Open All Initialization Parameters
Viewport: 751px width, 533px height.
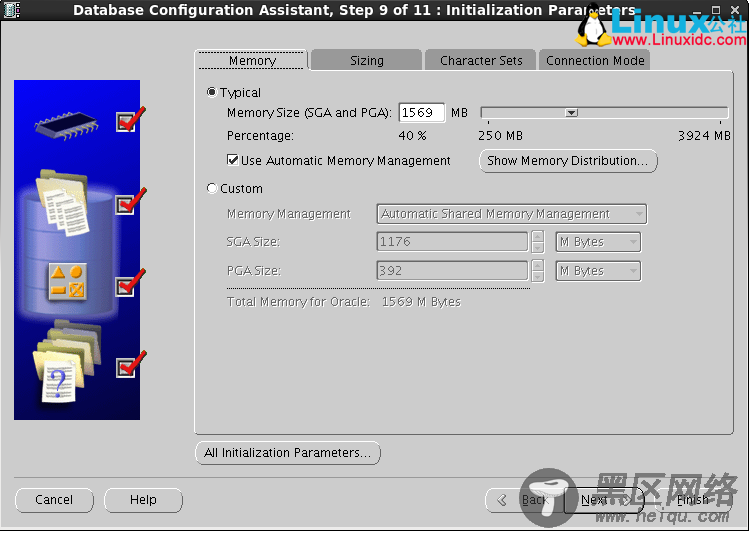pyautogui.click(x=288, y=453)
